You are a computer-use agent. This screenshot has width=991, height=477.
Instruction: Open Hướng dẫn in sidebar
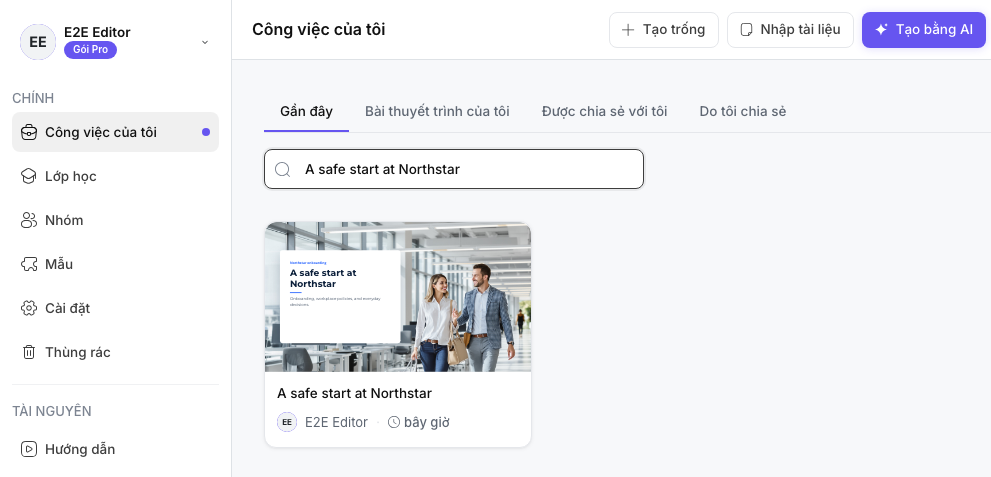[x=116, y=449]
